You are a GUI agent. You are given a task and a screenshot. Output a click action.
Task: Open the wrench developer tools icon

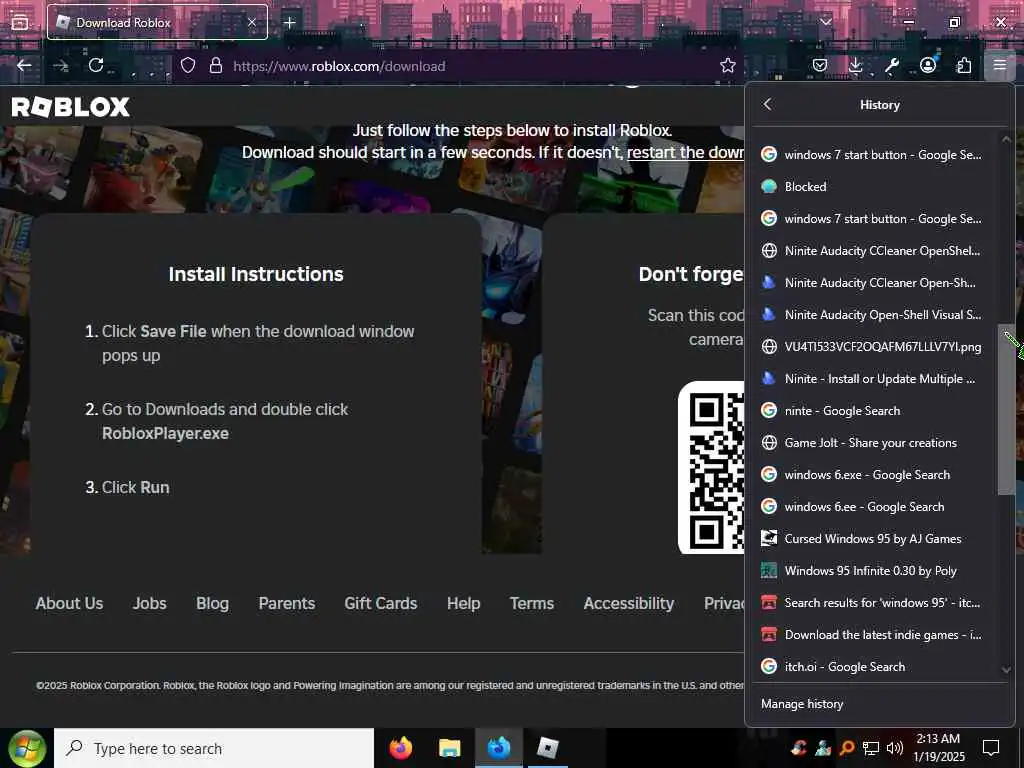click(891, 65)
